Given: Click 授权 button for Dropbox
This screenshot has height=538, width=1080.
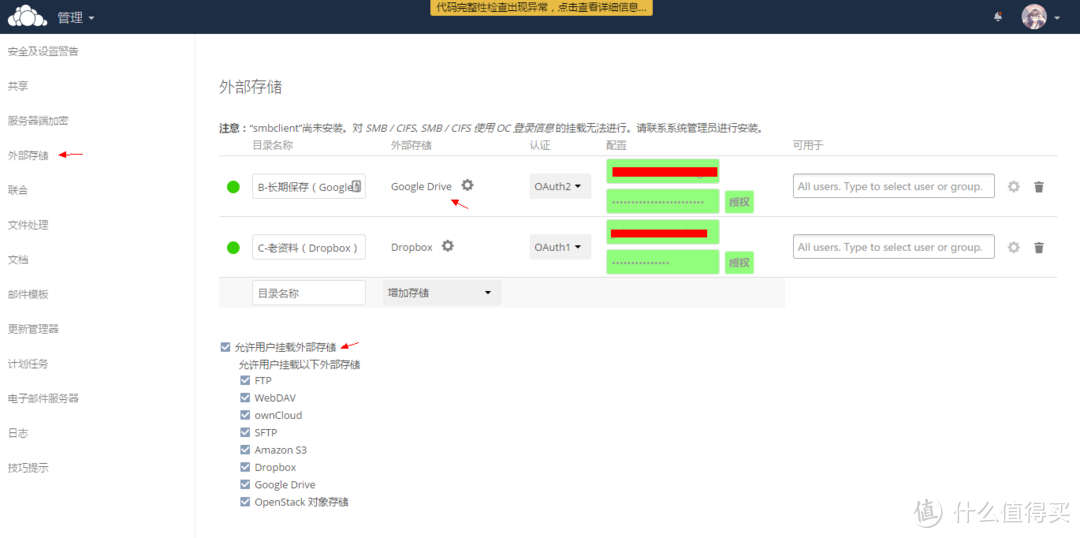Looking at the screenshot, I should 739,262.
